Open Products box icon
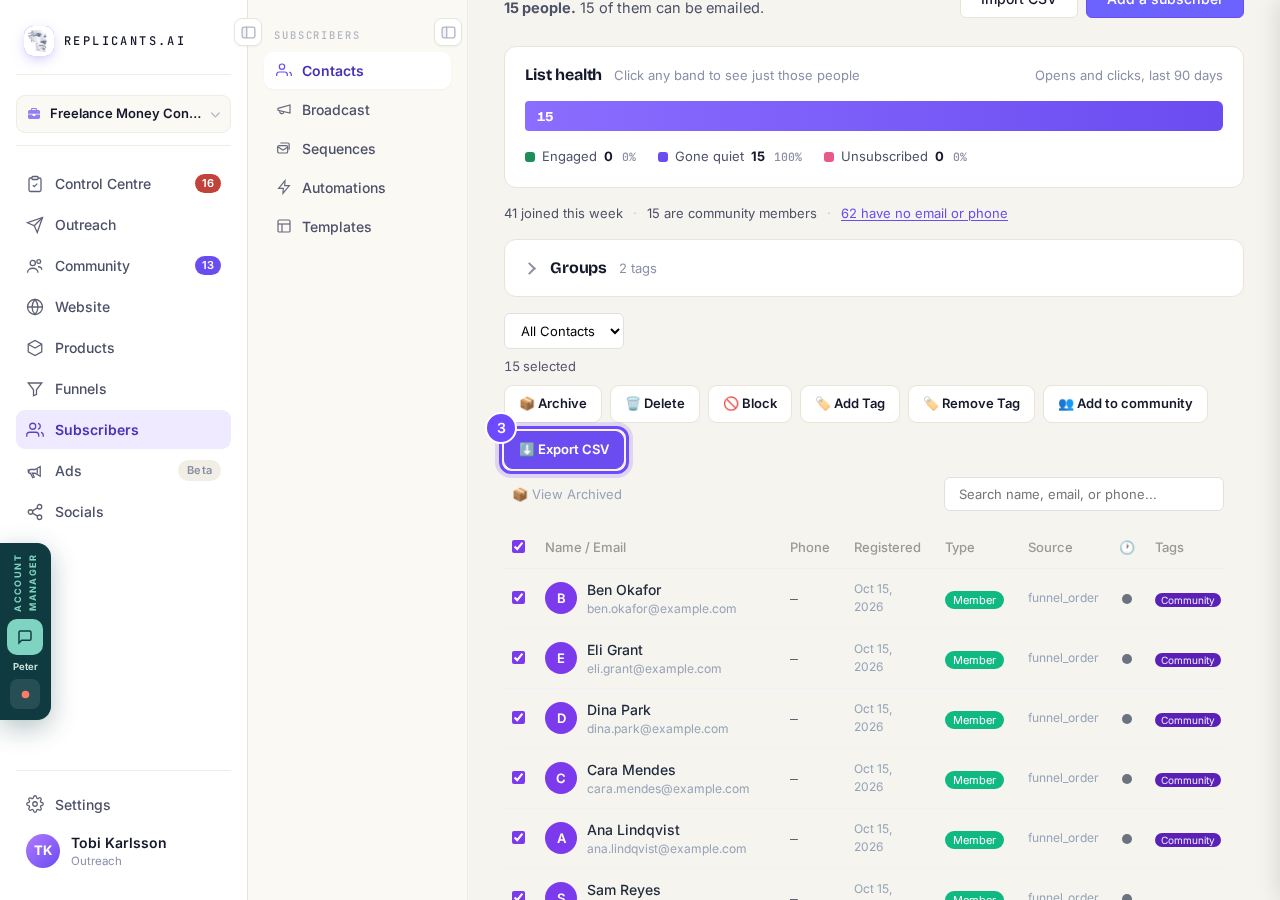 coord(35,348)
